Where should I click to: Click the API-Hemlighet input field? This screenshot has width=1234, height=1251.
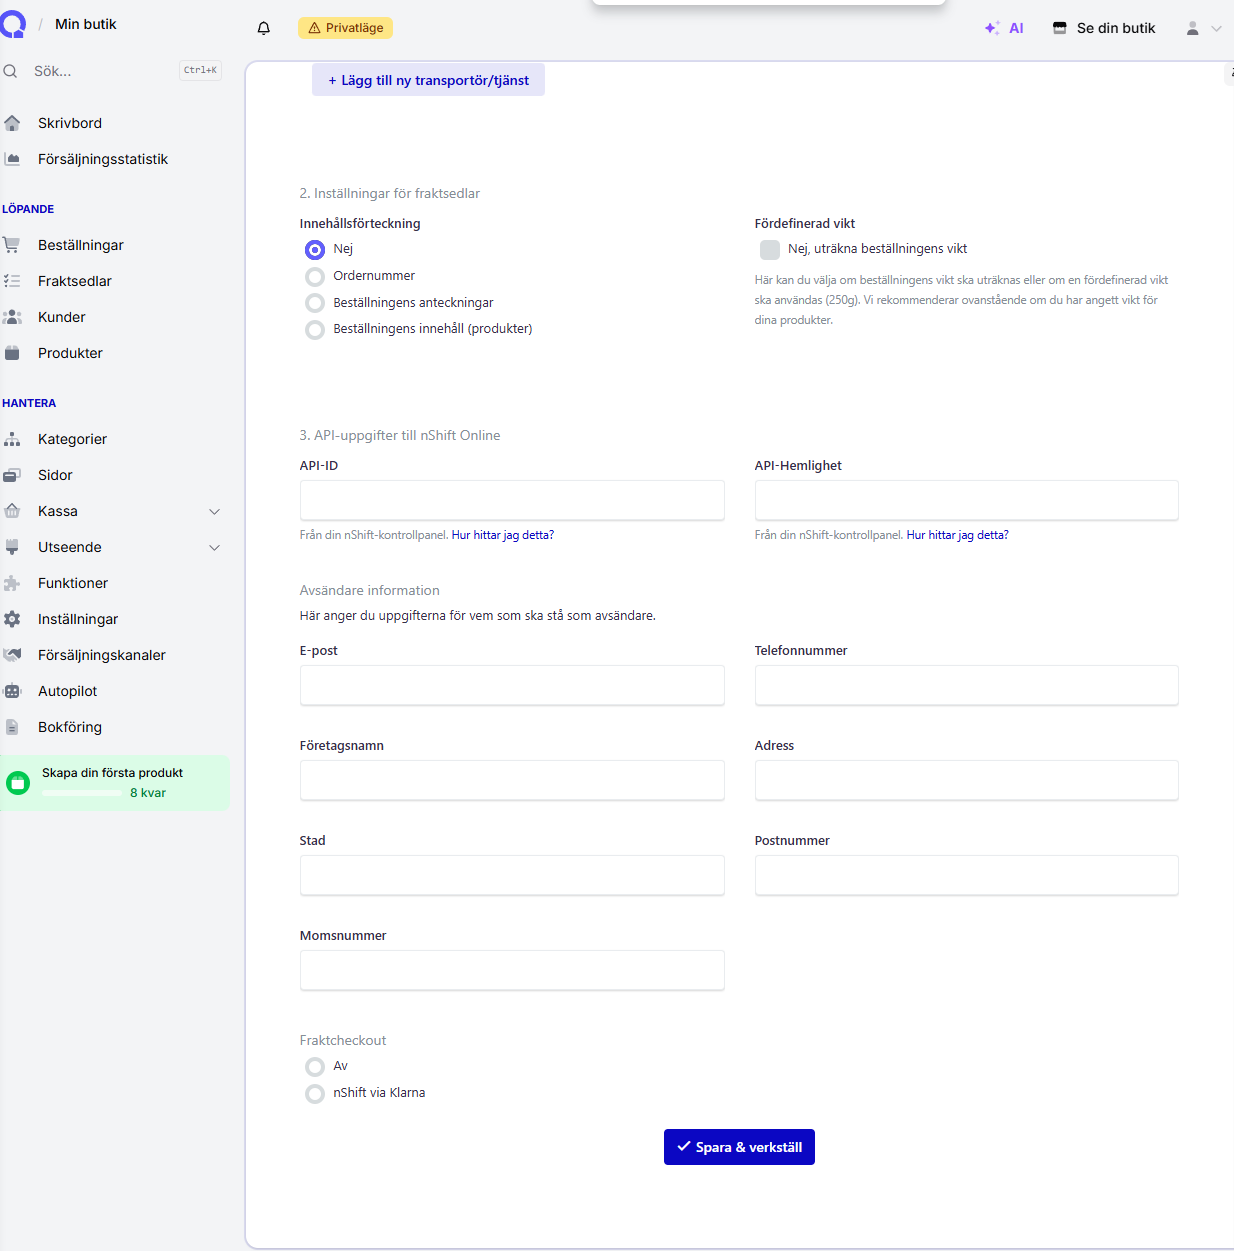[966, 500]
